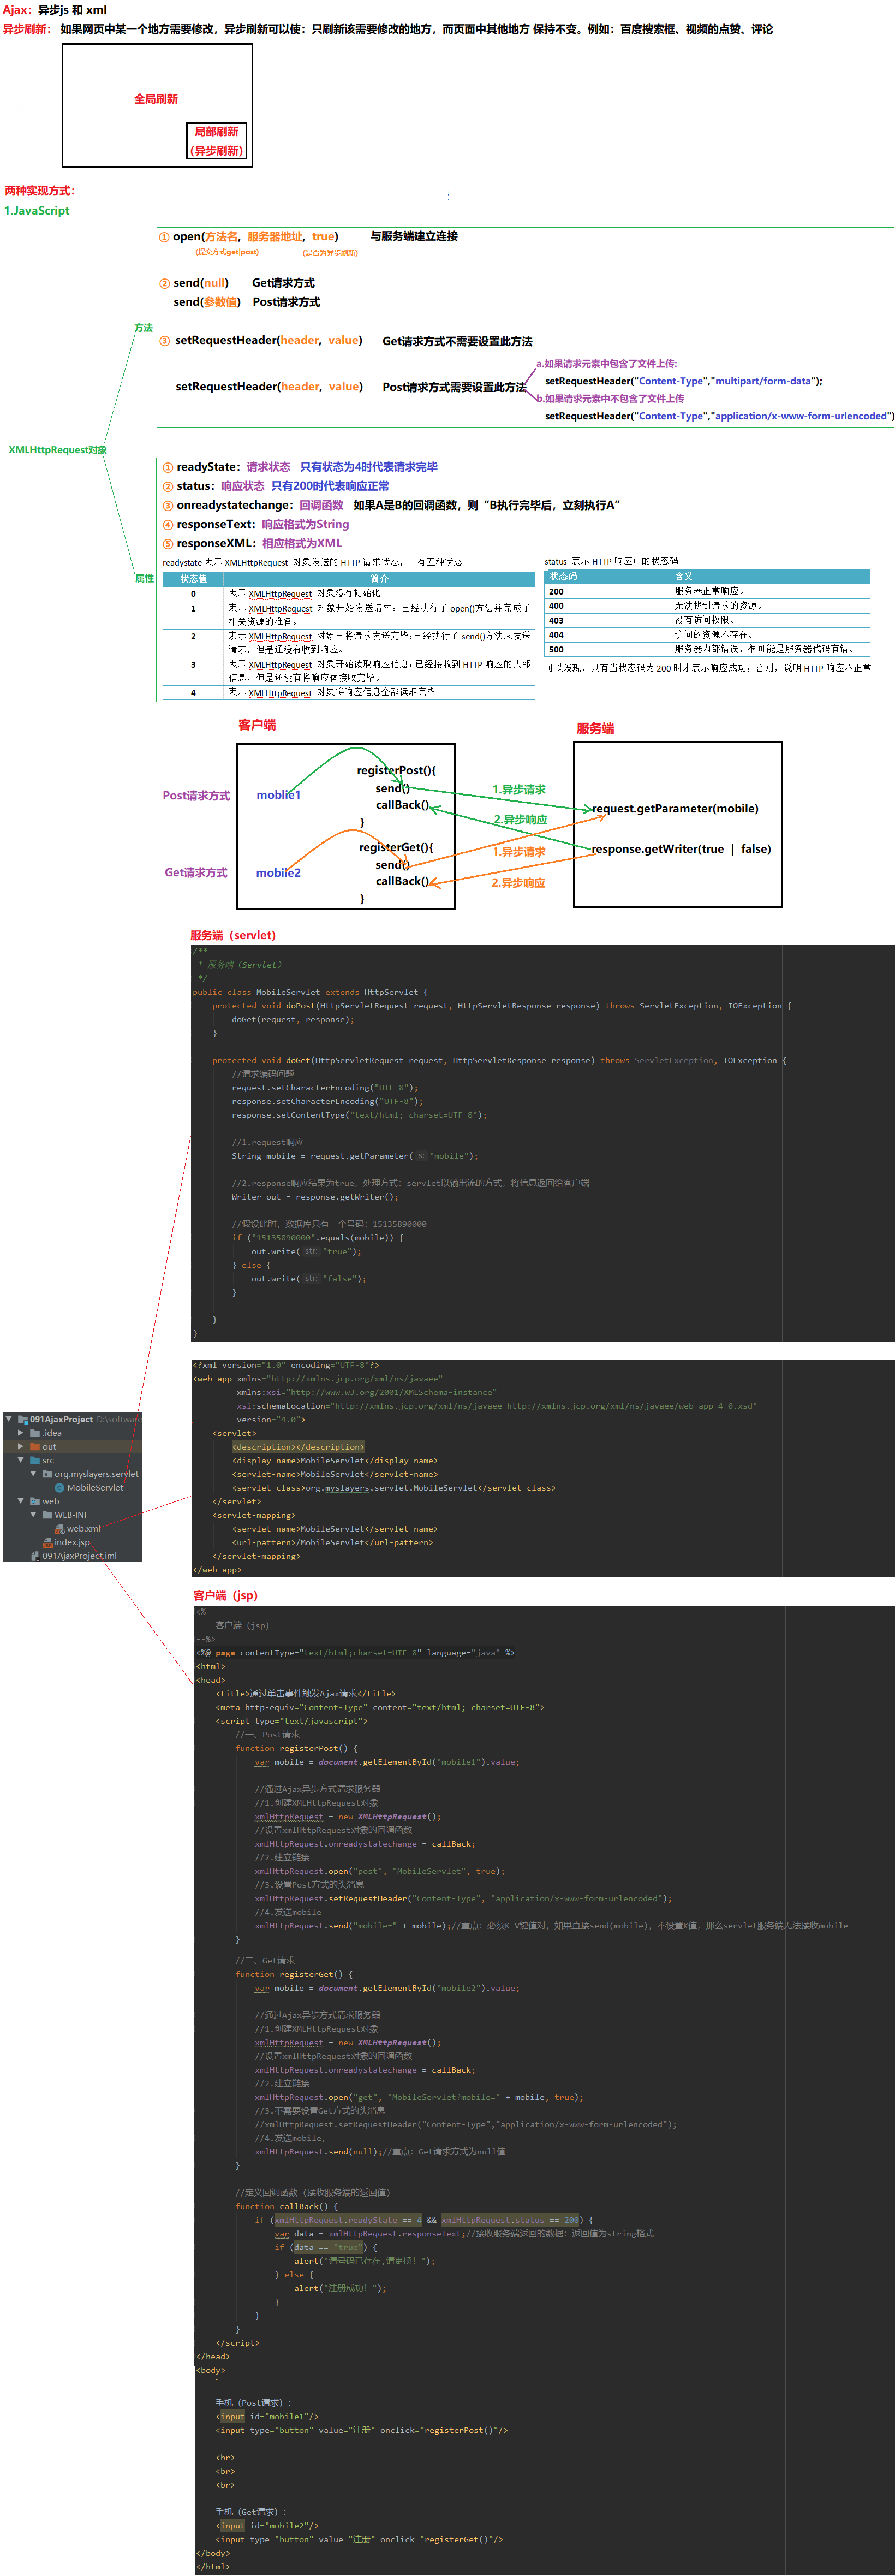The height and width of the screenshot is (2576, 895).
Task: Expand the .idea folder arrow
Action: pos(20,1433)
